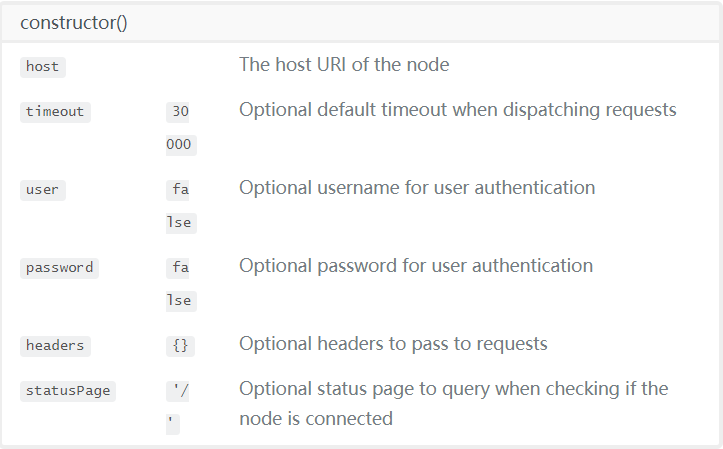The image size is (723, 449).
Task: Click the statusPage default value '/'
Action: (x=178, y=408)
